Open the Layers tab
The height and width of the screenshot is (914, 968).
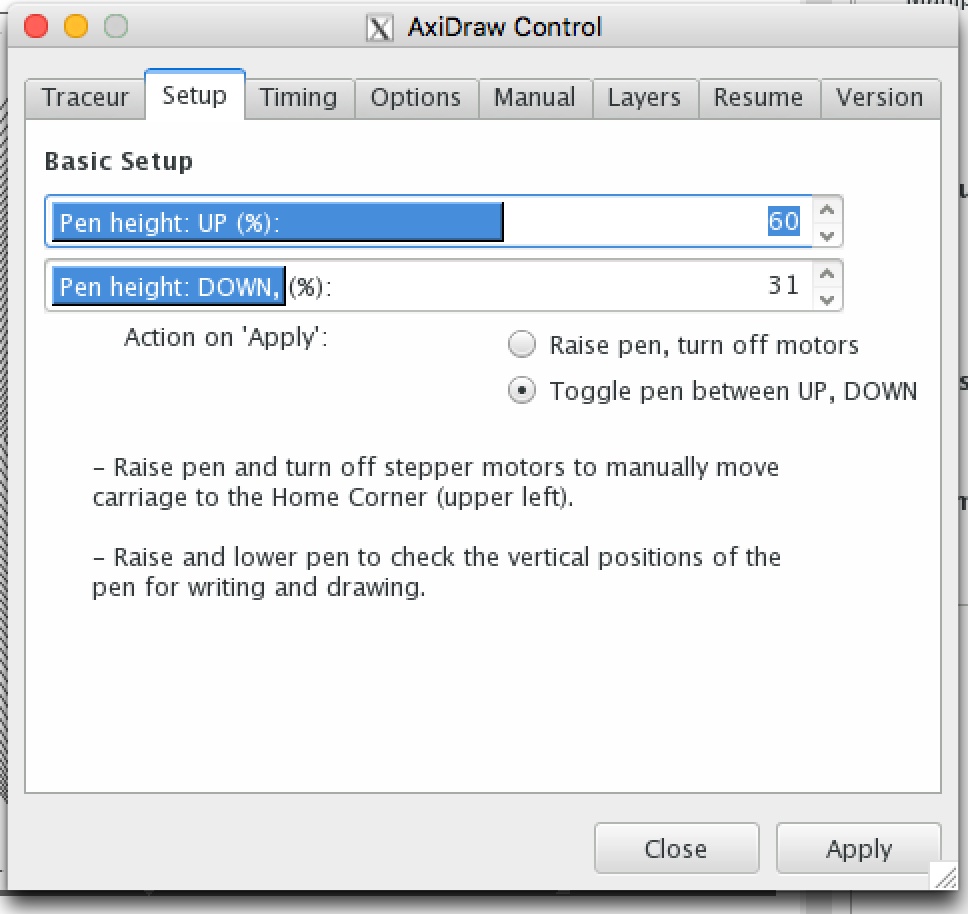pyautogui.click(x=645, y=98)
